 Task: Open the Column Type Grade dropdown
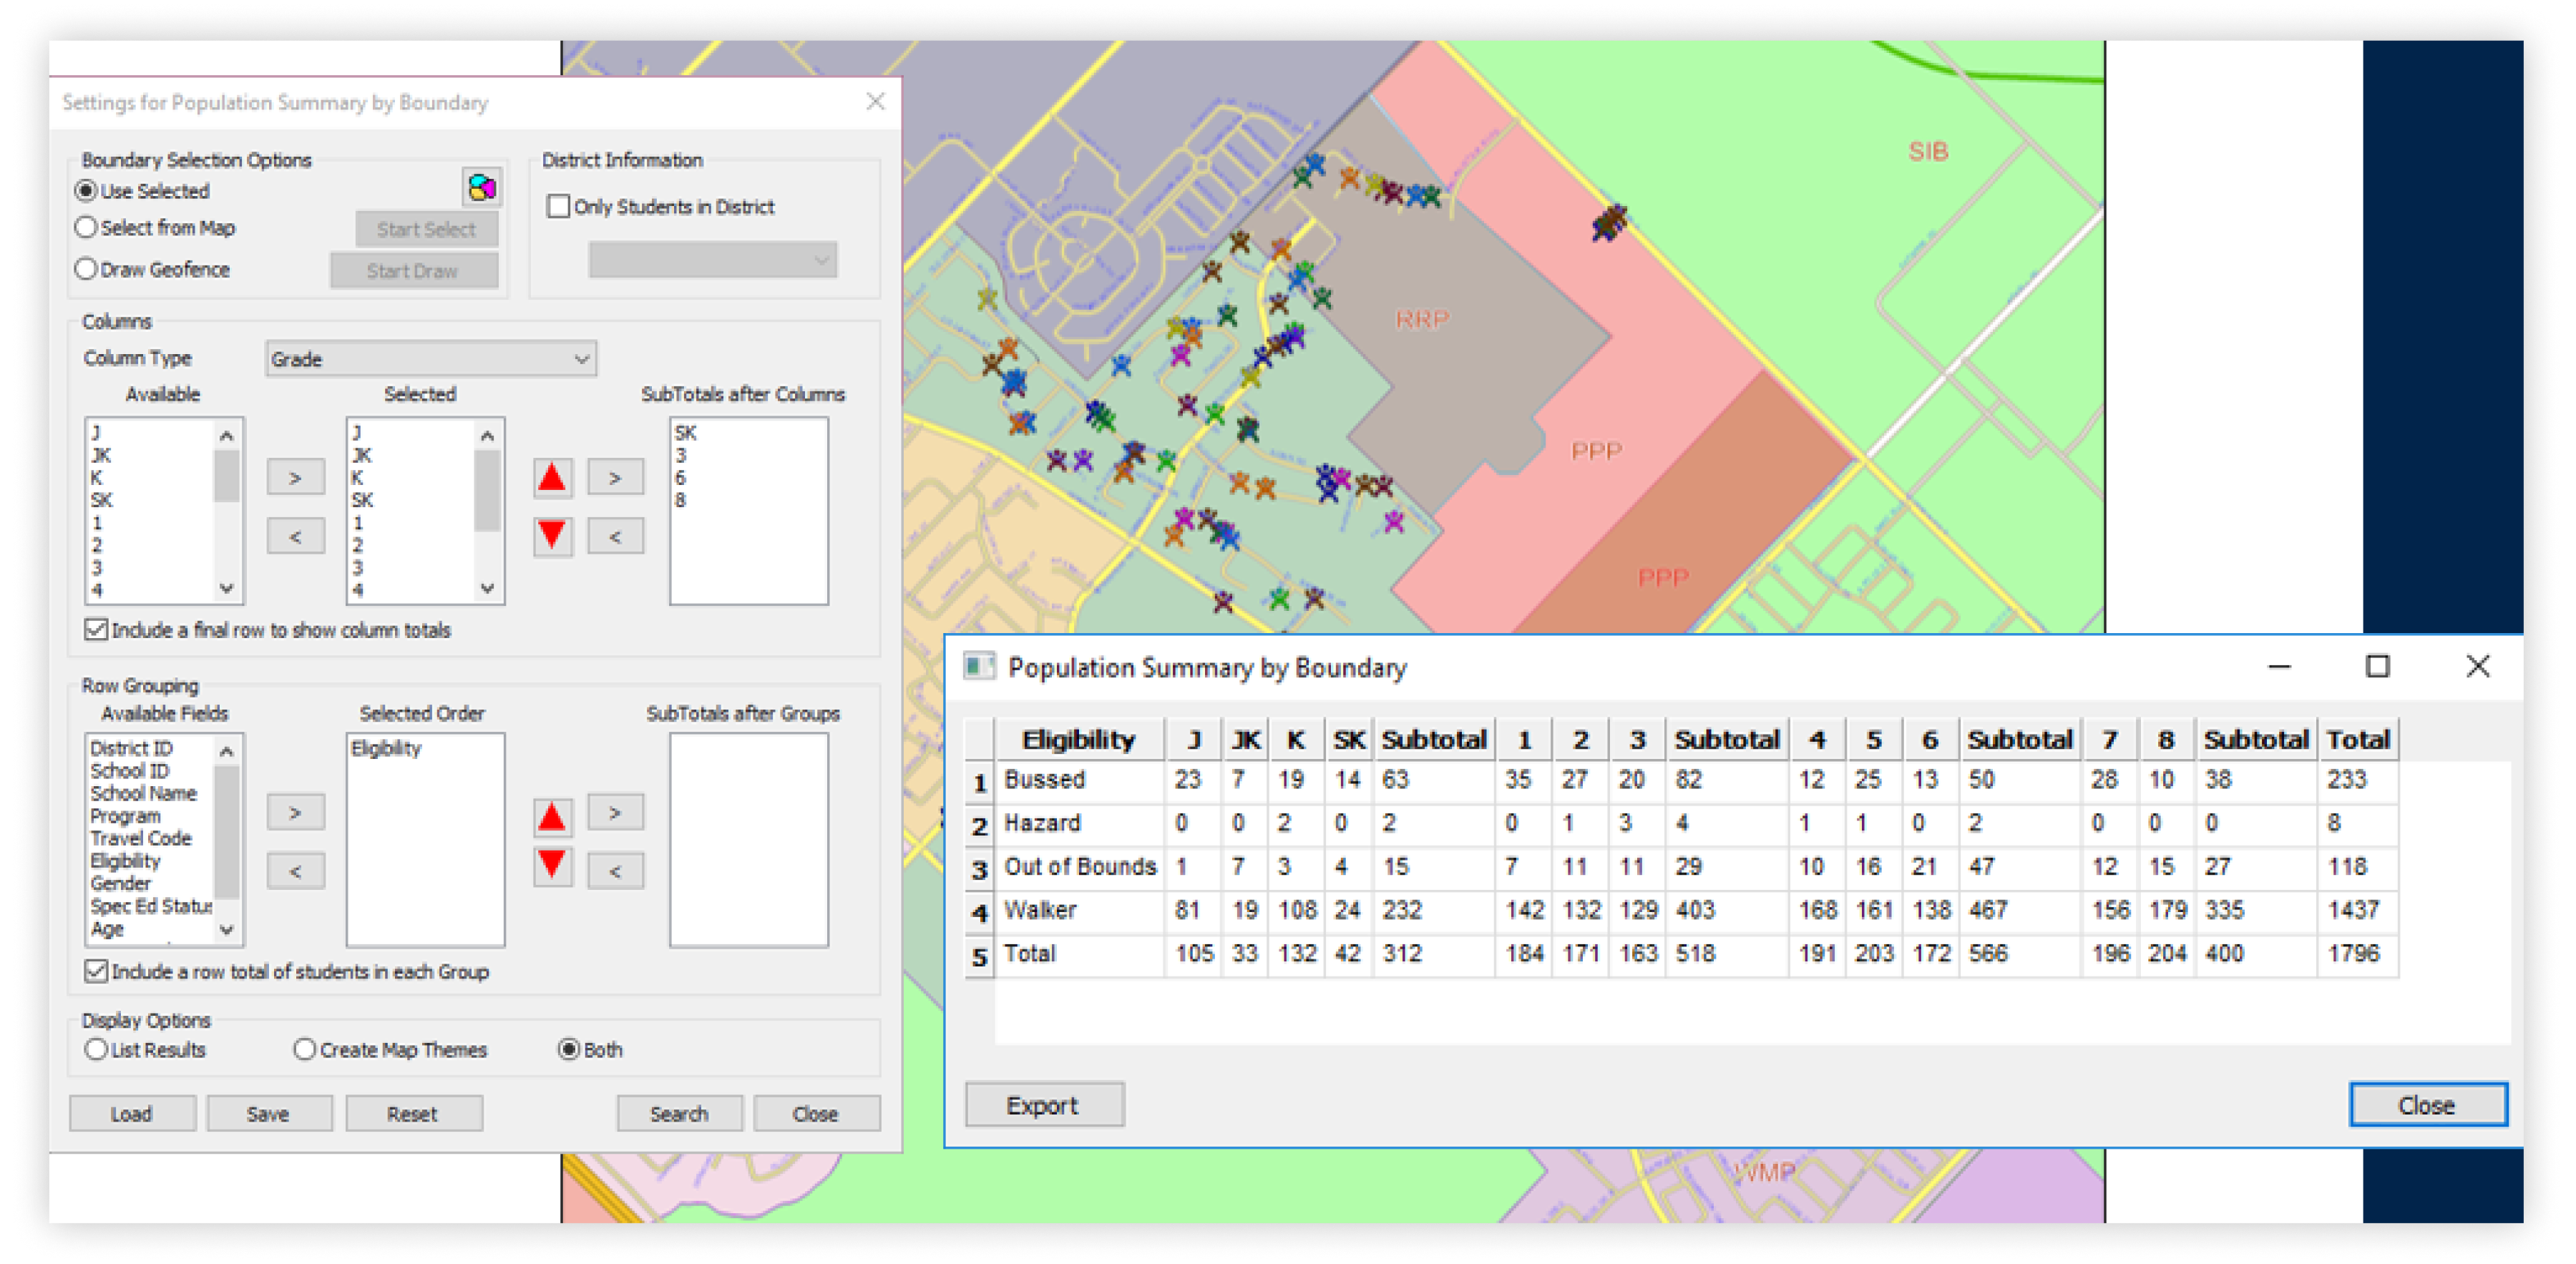click(430, 358)
